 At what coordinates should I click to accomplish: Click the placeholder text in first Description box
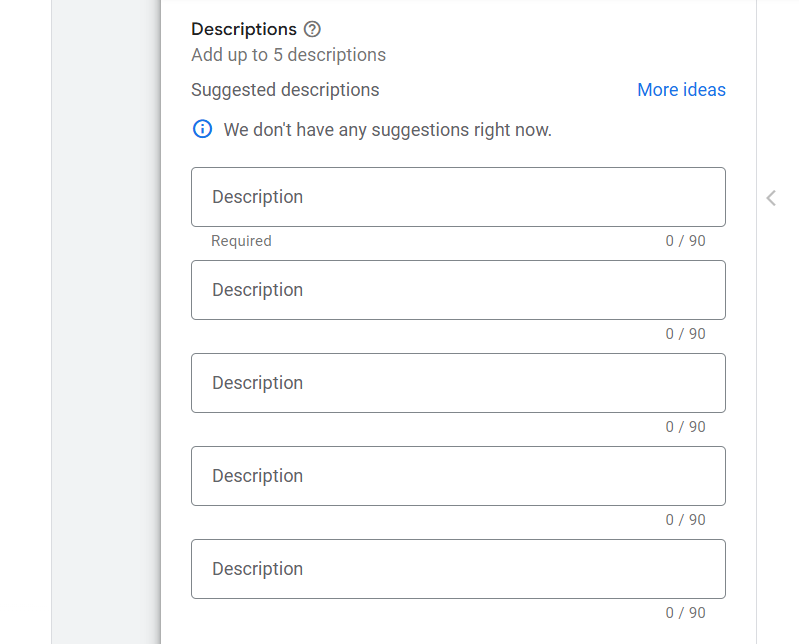pyautogui.click(x=257, y=197)
